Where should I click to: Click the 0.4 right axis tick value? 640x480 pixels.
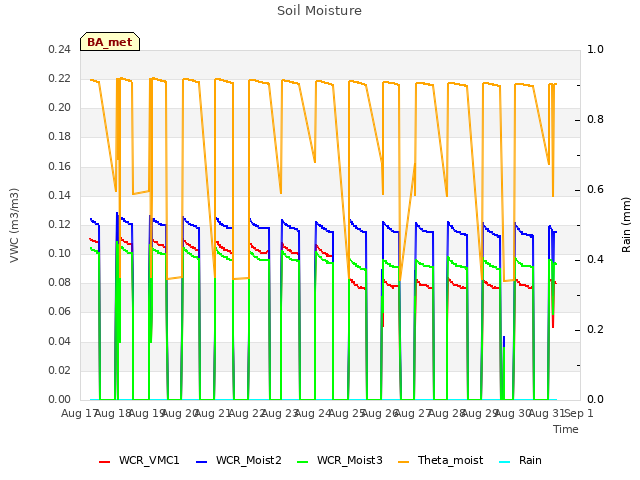point(595,259)
